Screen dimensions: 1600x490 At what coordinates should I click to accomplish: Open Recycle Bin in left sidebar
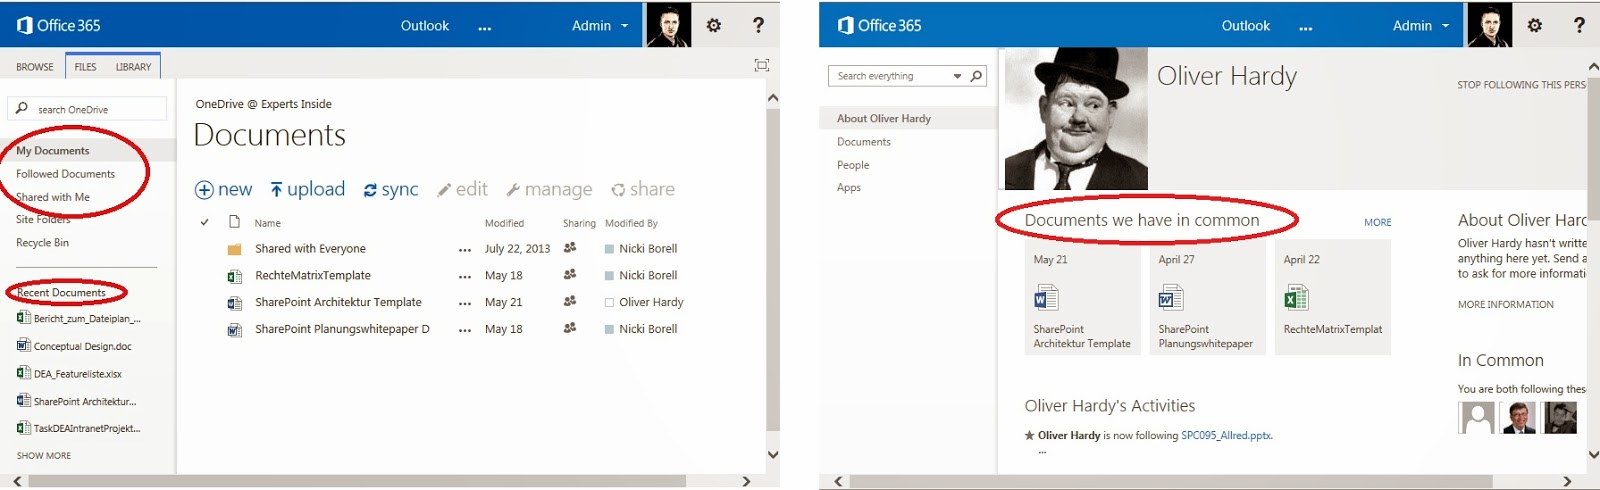point(42,243)
